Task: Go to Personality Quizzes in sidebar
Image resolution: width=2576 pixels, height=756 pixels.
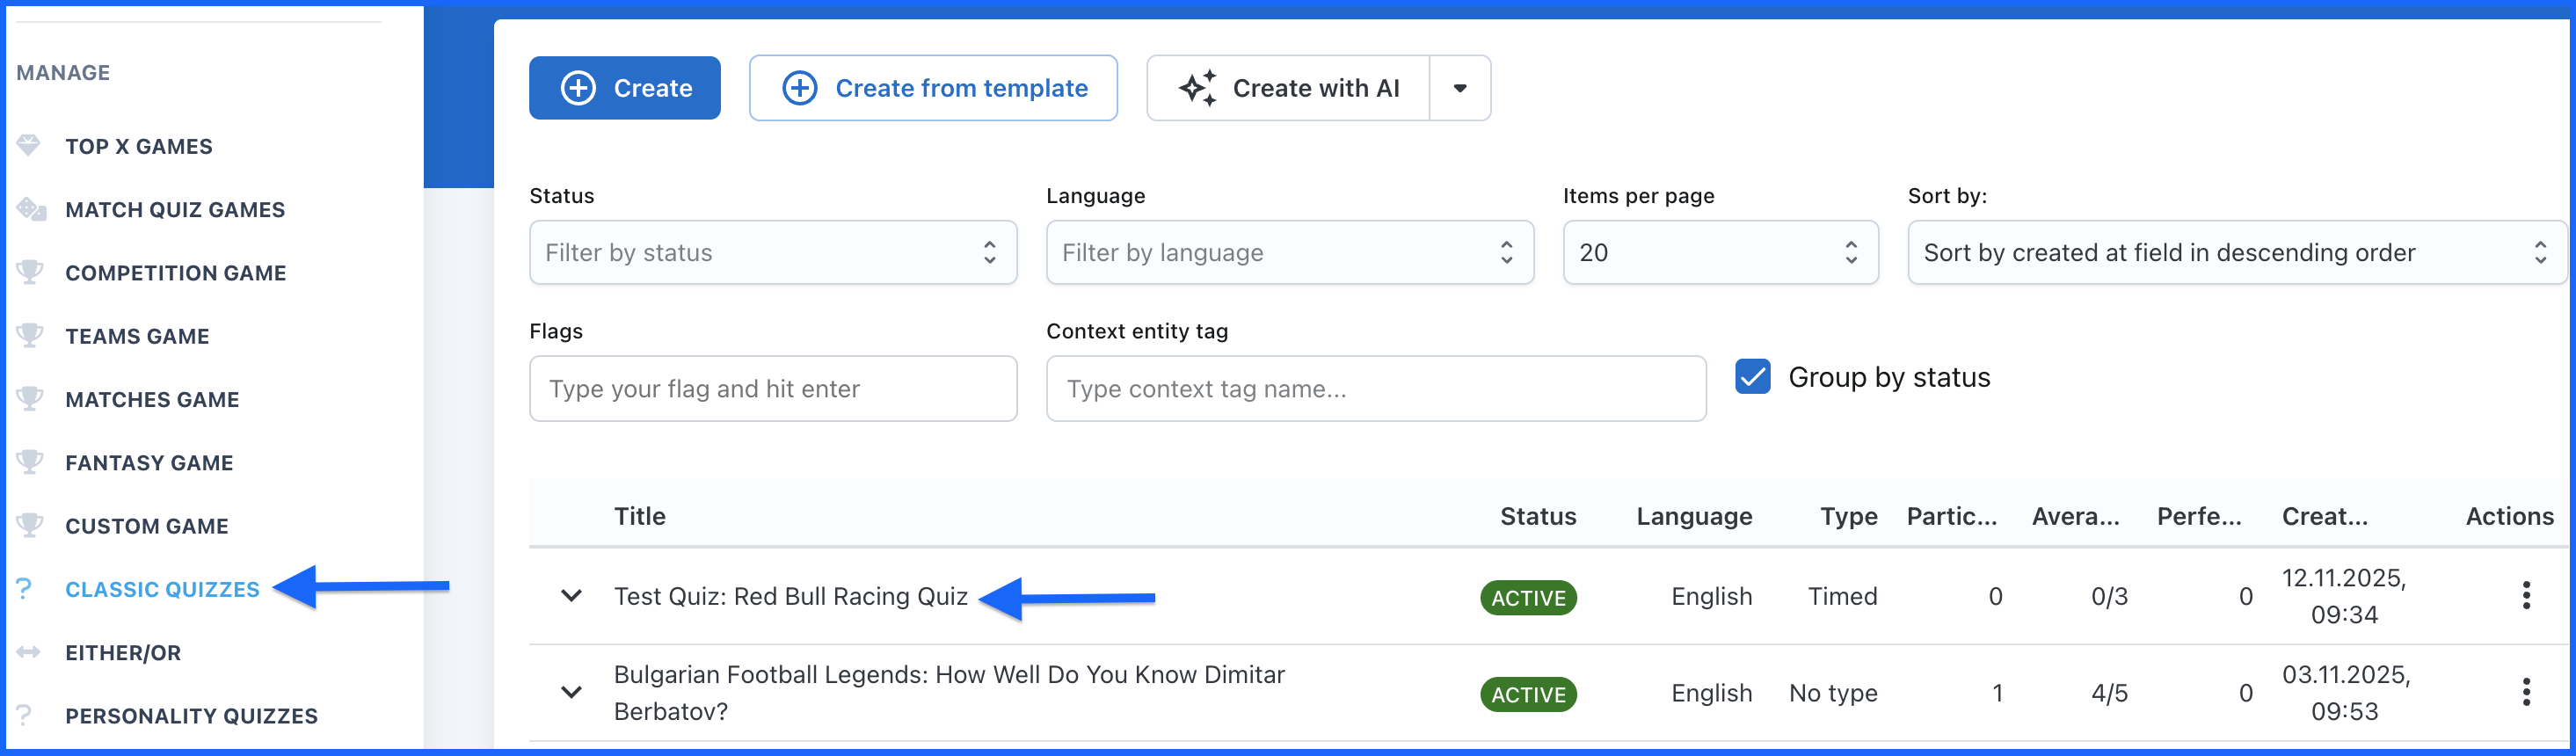Action: (x=191, y=716)
